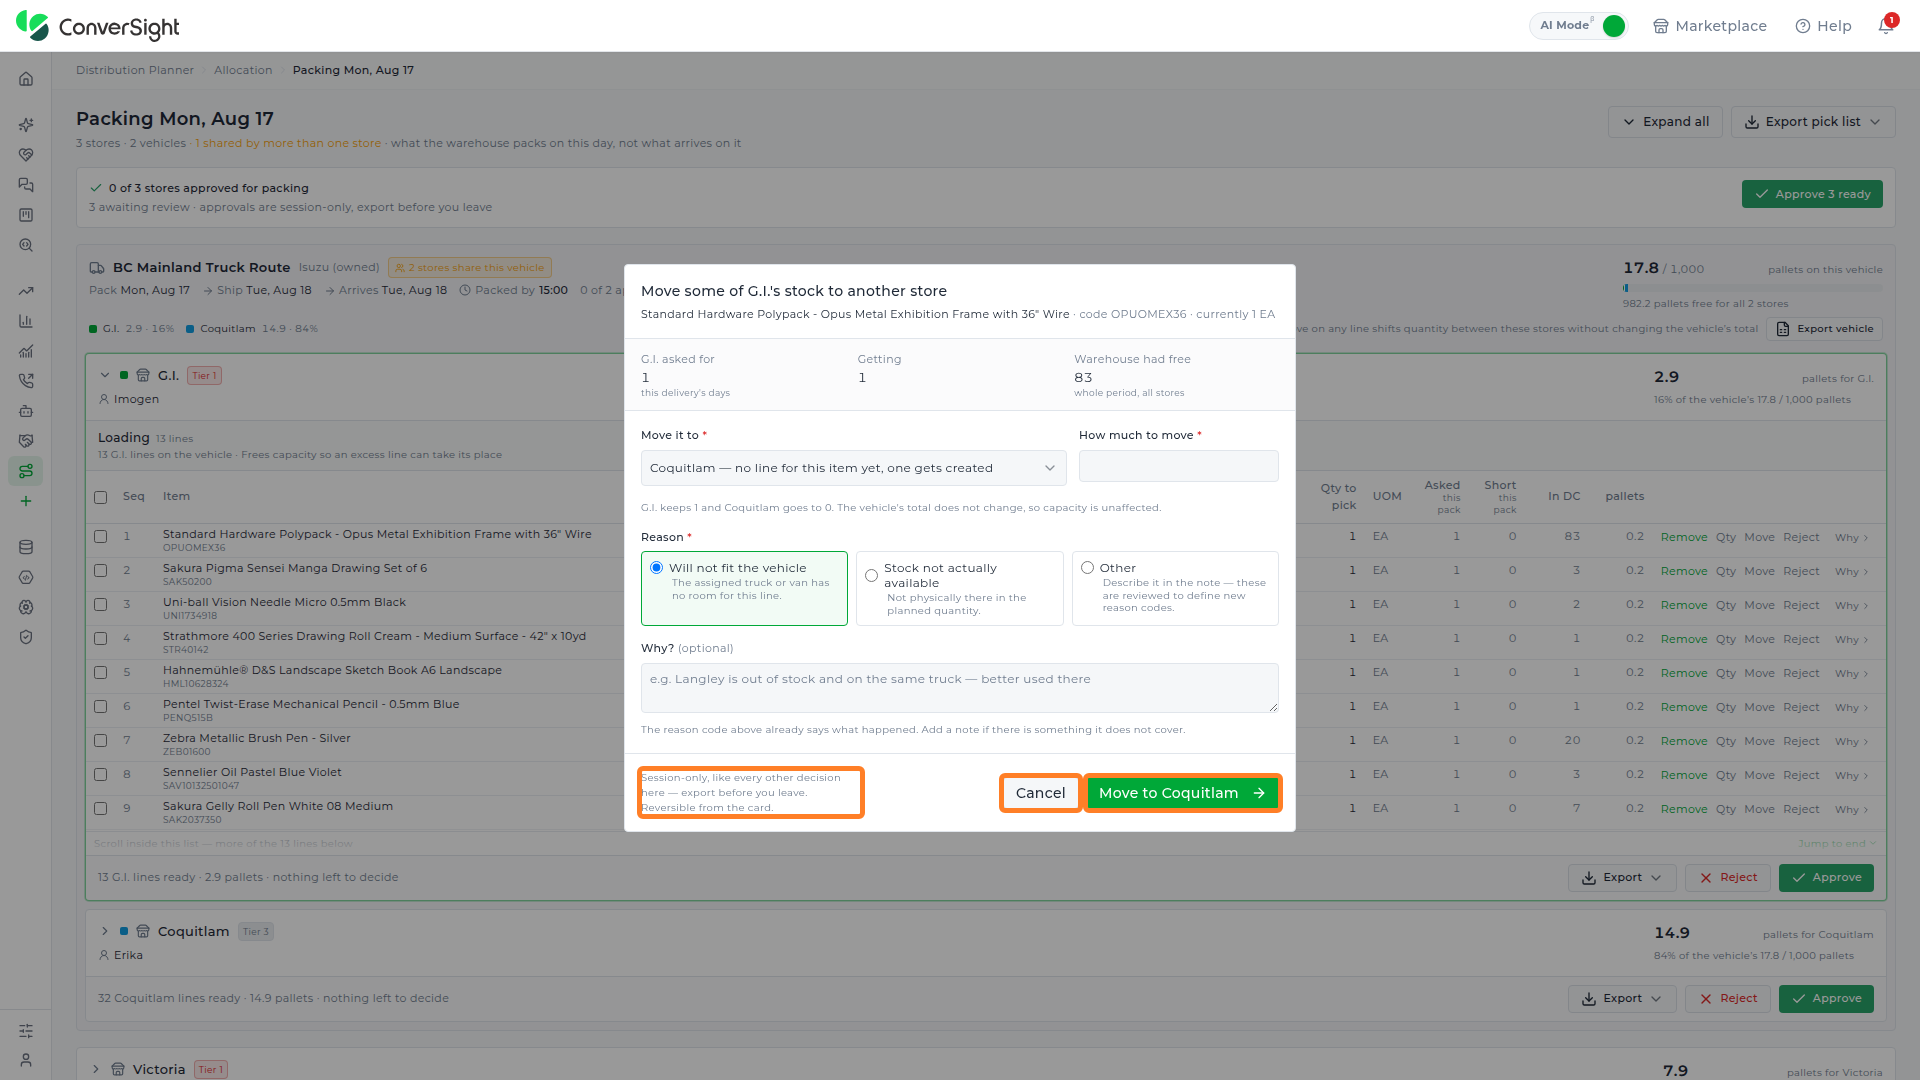The image size is (1920, 1080).
Task: Click Expand all button
Action: click(1665, 122)
